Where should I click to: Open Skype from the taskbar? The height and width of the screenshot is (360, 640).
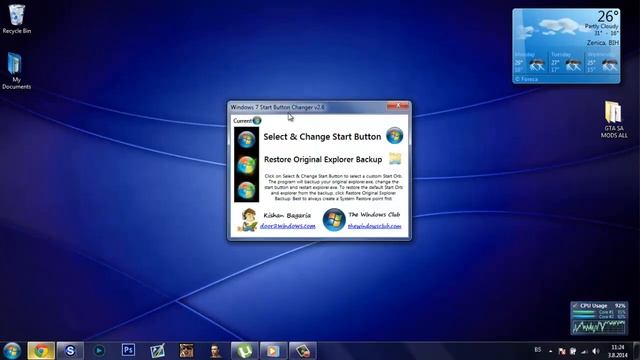[x=70, y=351]
